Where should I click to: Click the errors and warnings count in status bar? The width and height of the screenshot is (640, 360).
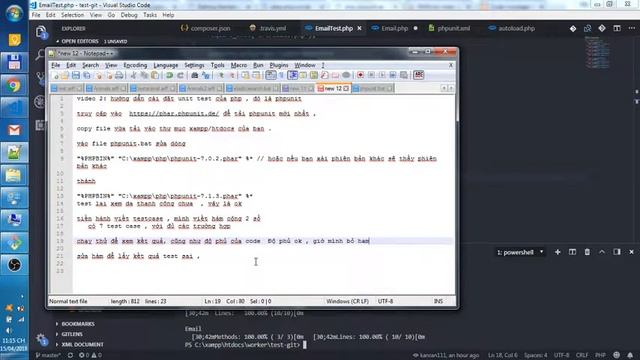point(90,356)
